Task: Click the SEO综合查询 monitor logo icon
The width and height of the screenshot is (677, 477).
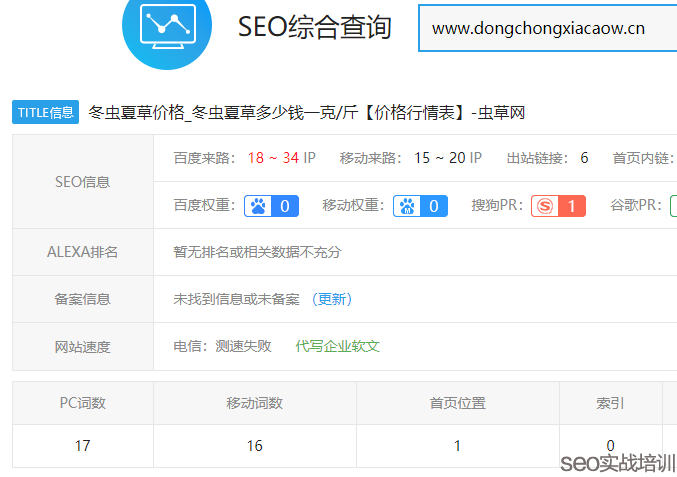Action: point(166,27)
